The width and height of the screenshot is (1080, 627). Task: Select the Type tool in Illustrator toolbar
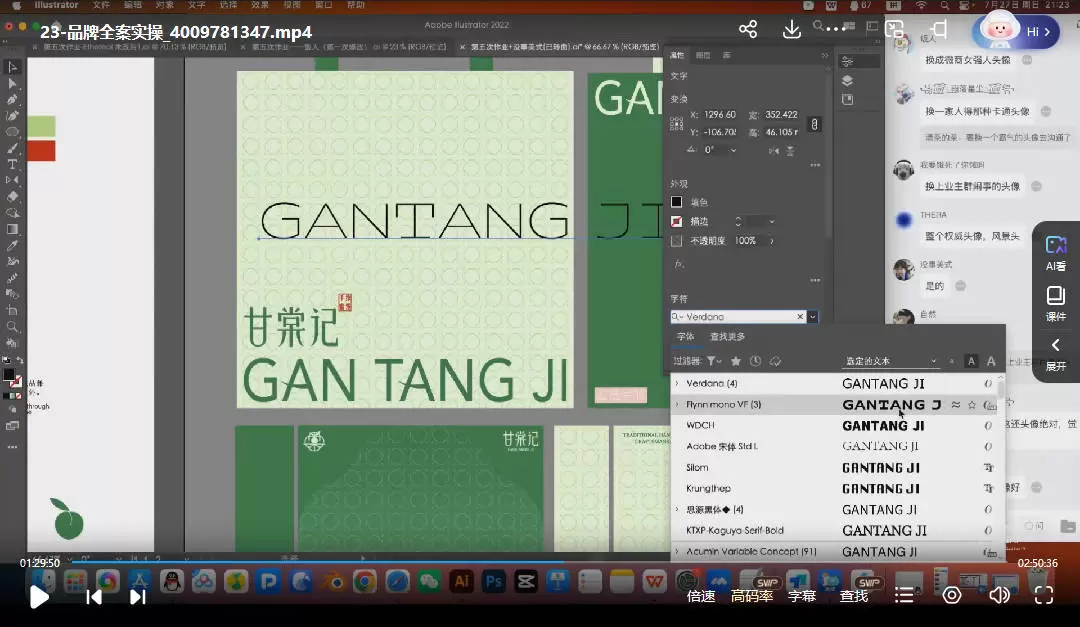(12, 164)
